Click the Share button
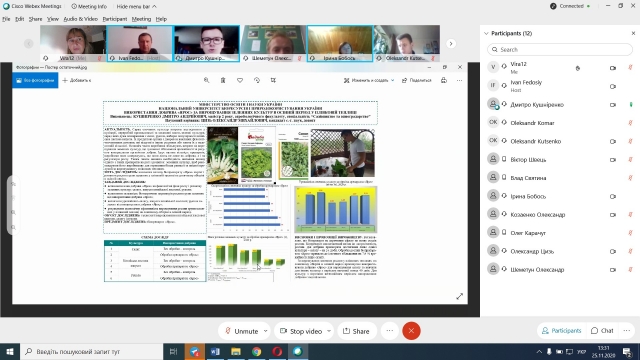This screenshot has width=640, height=360. tap(356, 331)
